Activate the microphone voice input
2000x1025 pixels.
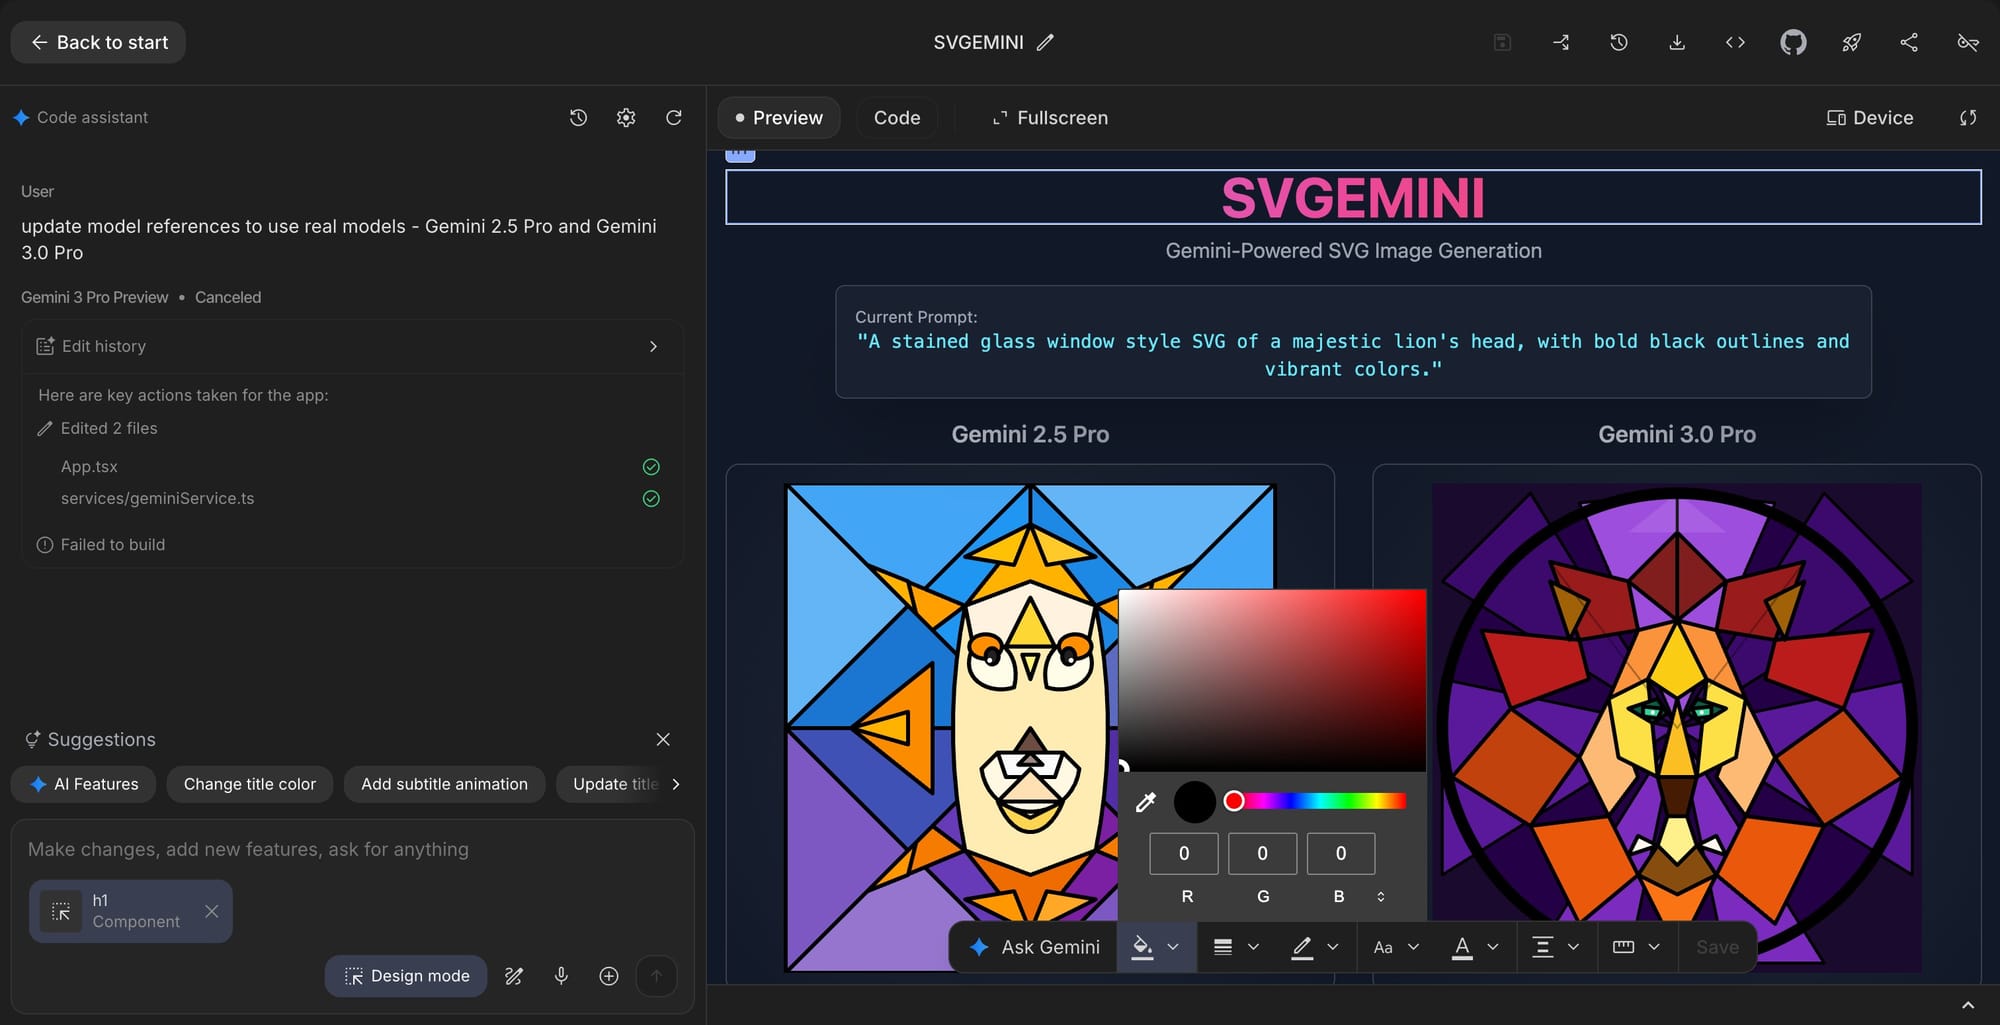561,975
